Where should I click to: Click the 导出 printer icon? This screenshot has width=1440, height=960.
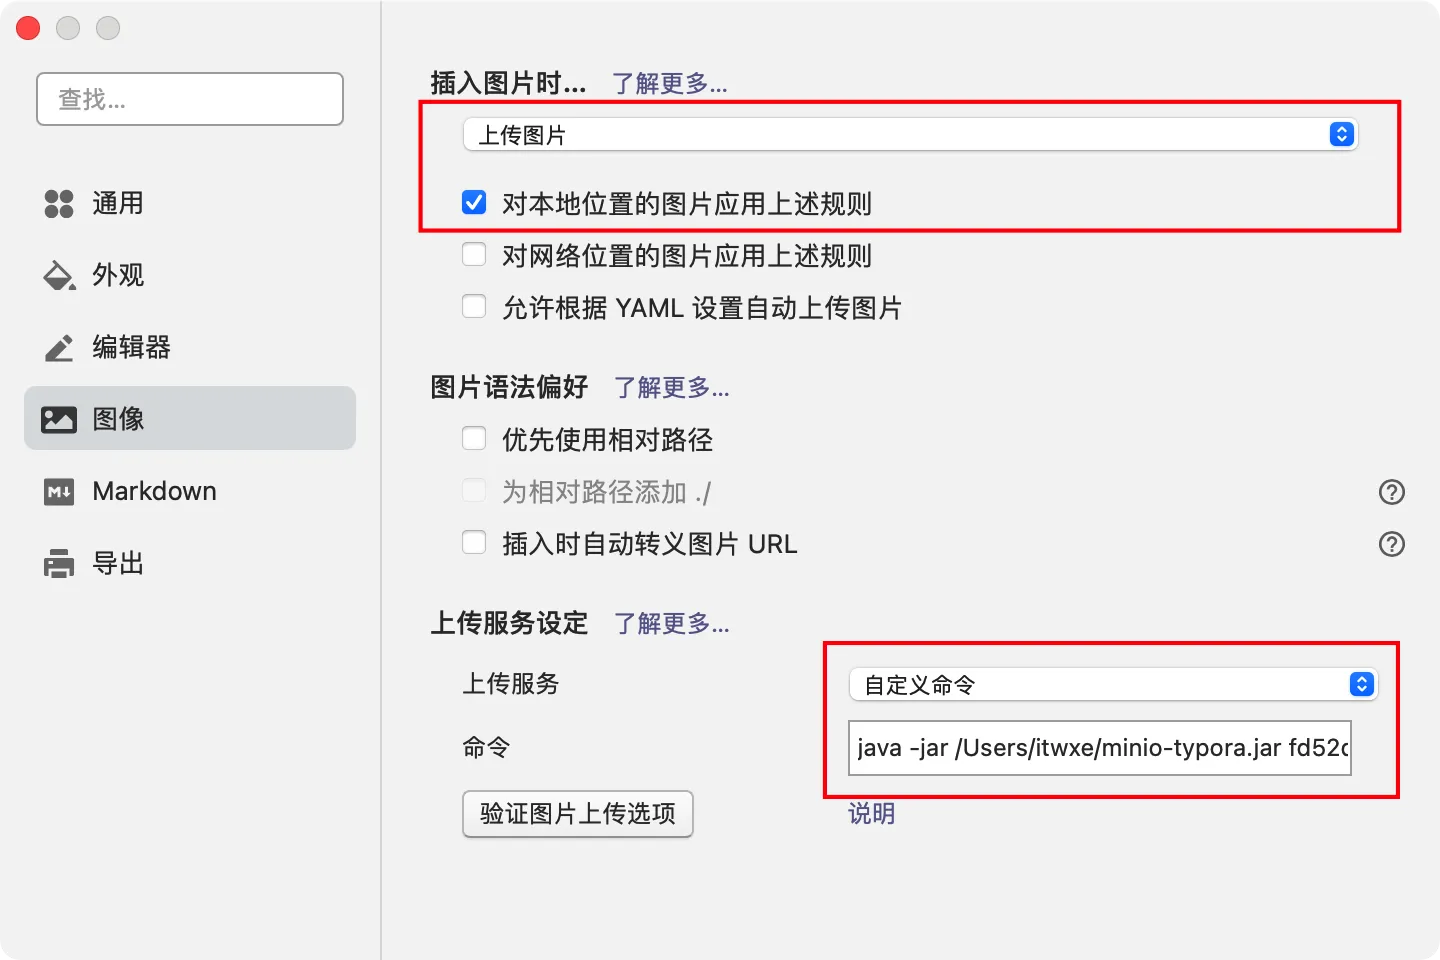pos(59,564)
